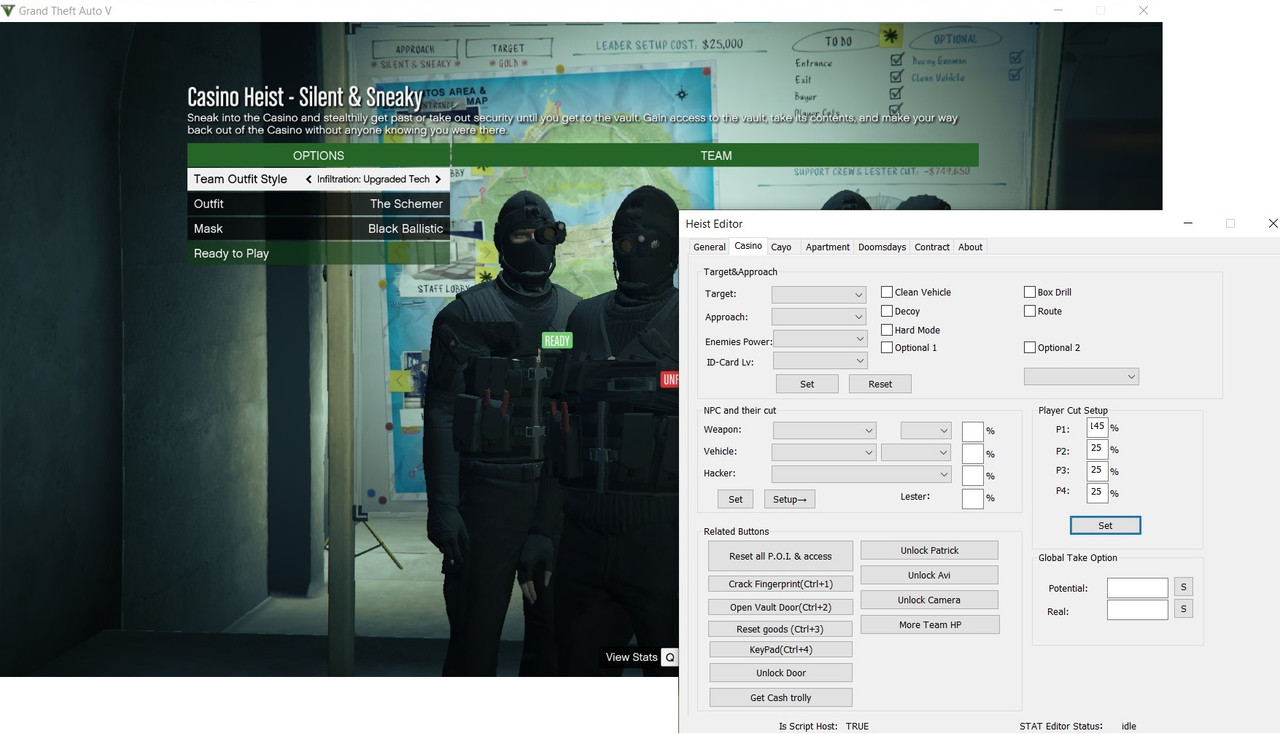The width and height of the screenshot is (1280, 734).
Task: Open the Doomsdays tab
Action: pos(882,247)
